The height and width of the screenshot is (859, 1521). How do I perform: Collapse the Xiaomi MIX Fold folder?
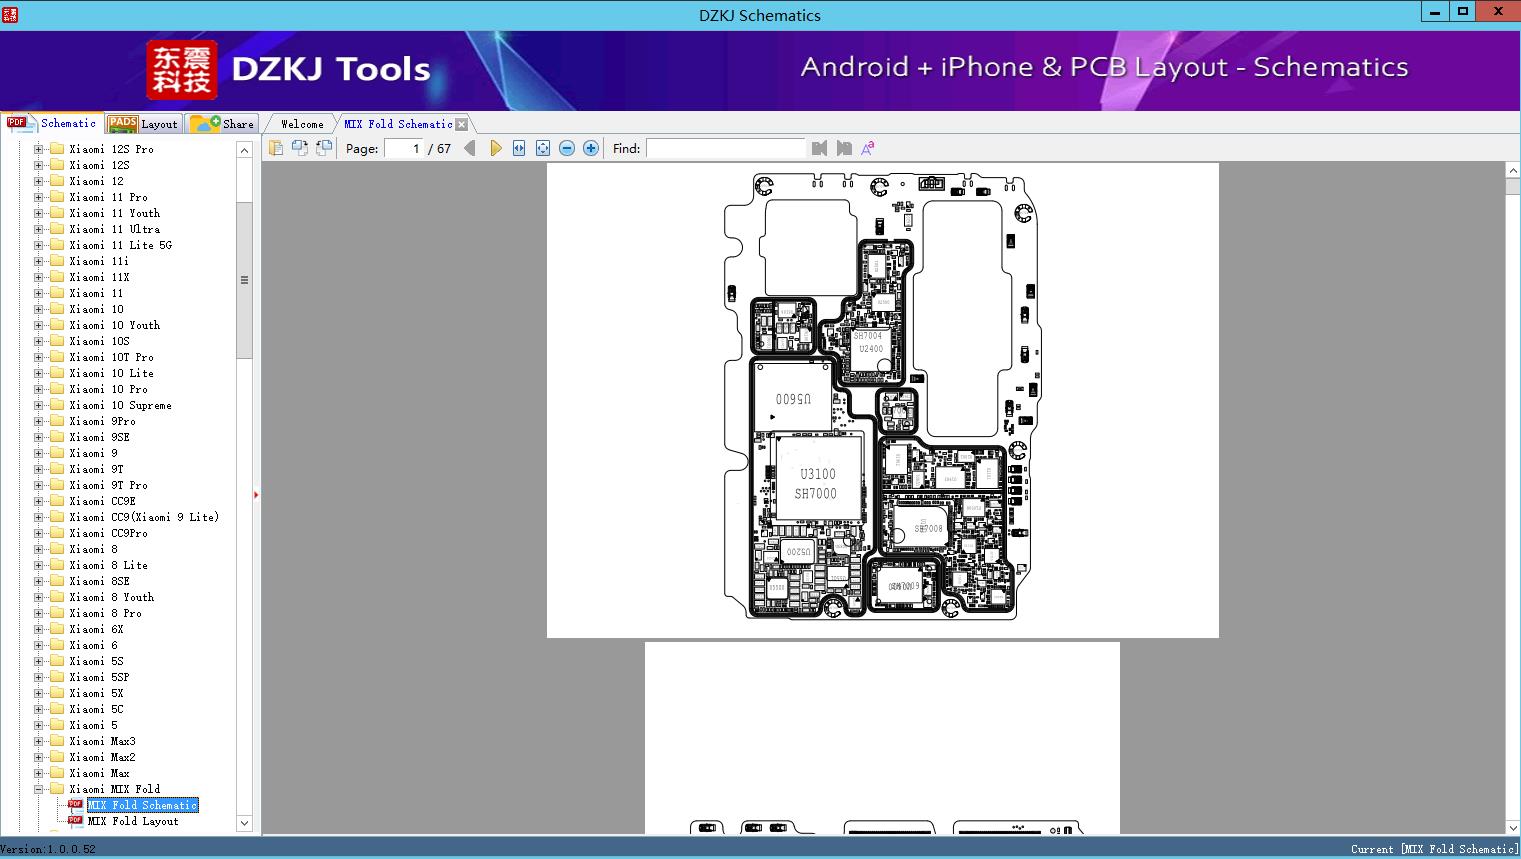pyautogui.click(x=39, y=789)
